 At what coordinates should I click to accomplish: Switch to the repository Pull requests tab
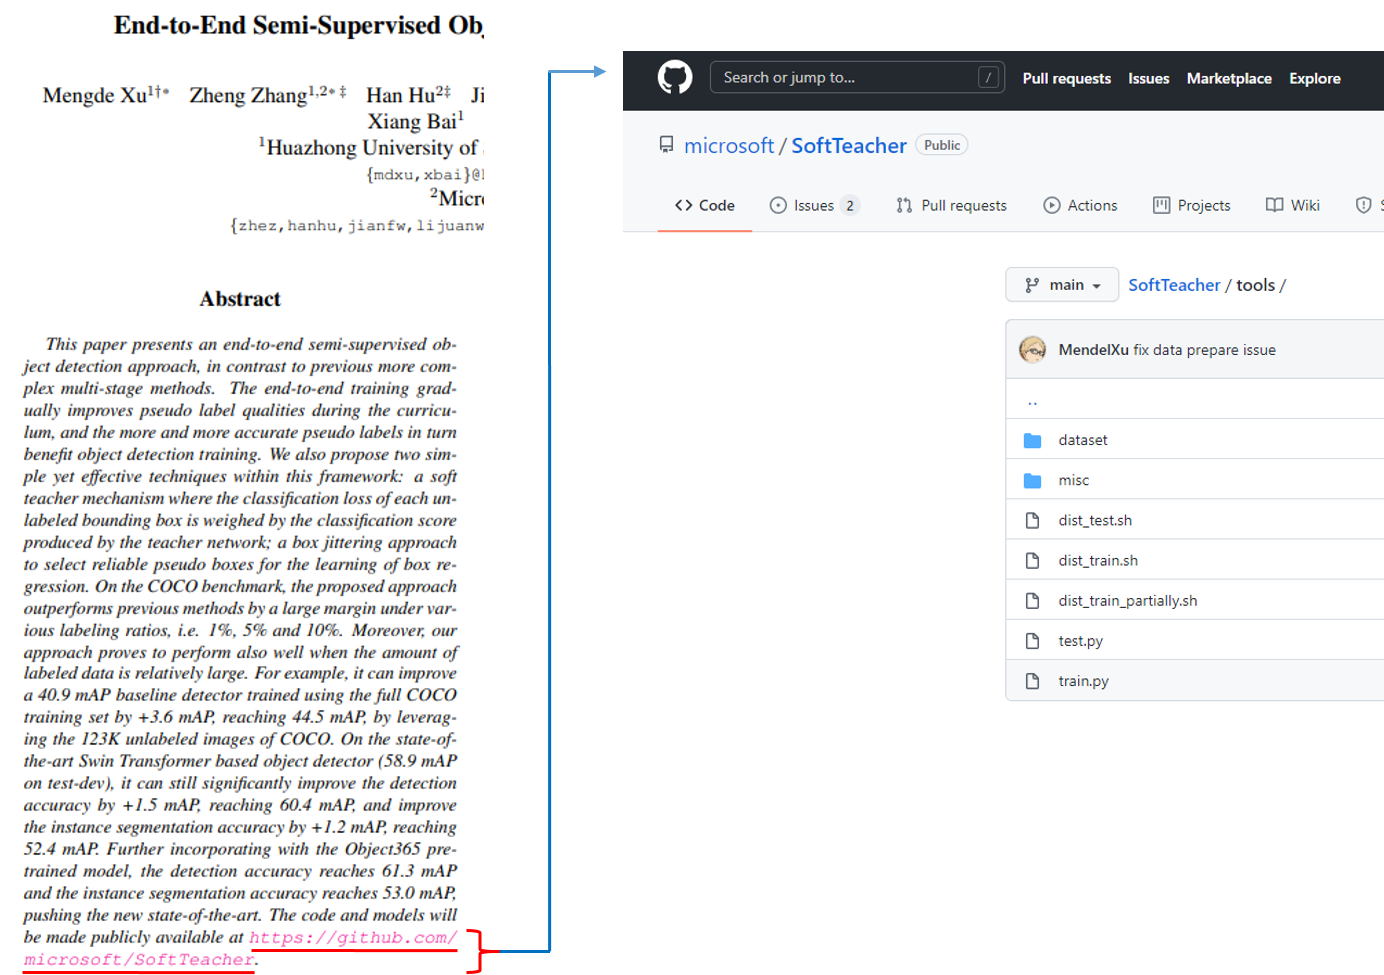[952, 205]
